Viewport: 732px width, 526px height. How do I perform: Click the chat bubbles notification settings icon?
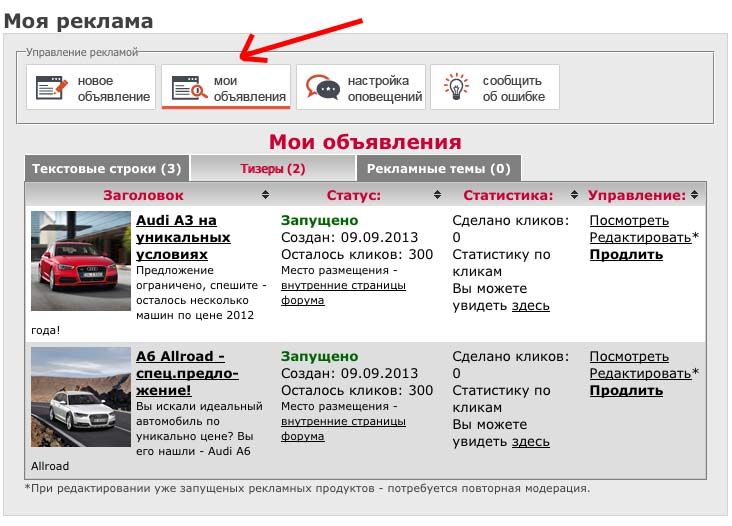point(323,87)
